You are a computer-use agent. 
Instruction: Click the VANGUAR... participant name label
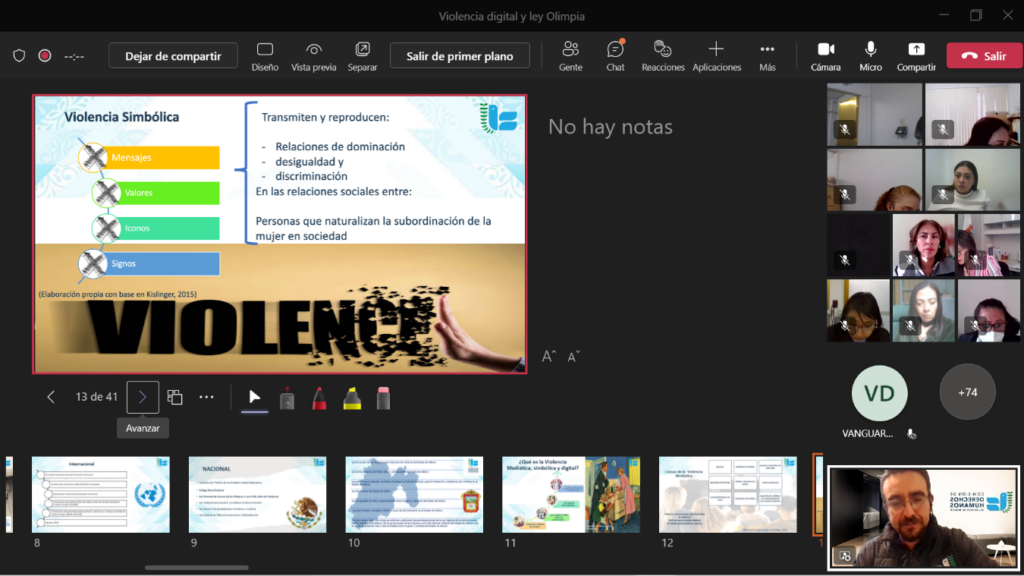coord(867,434)
